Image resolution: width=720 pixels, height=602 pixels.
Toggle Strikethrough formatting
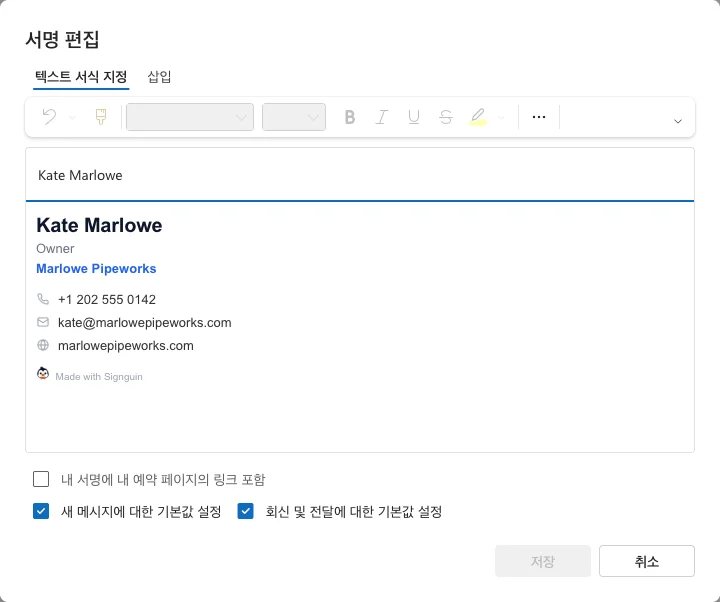click(445, 117)
